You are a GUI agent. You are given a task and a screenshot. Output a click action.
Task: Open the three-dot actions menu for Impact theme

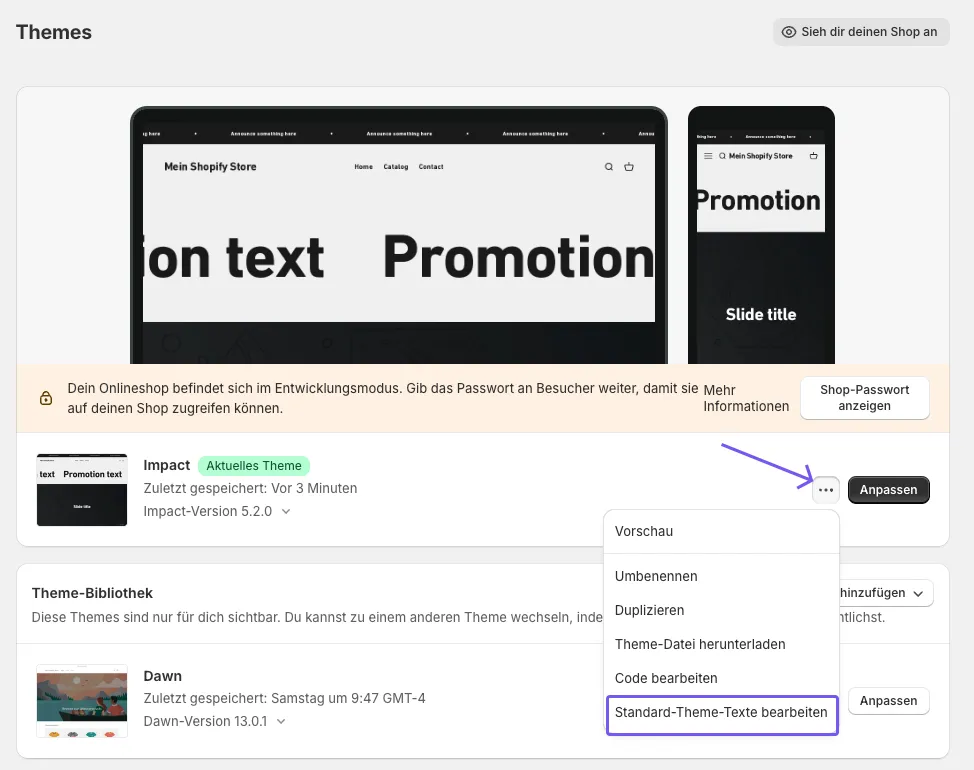[x=826, y=490]
